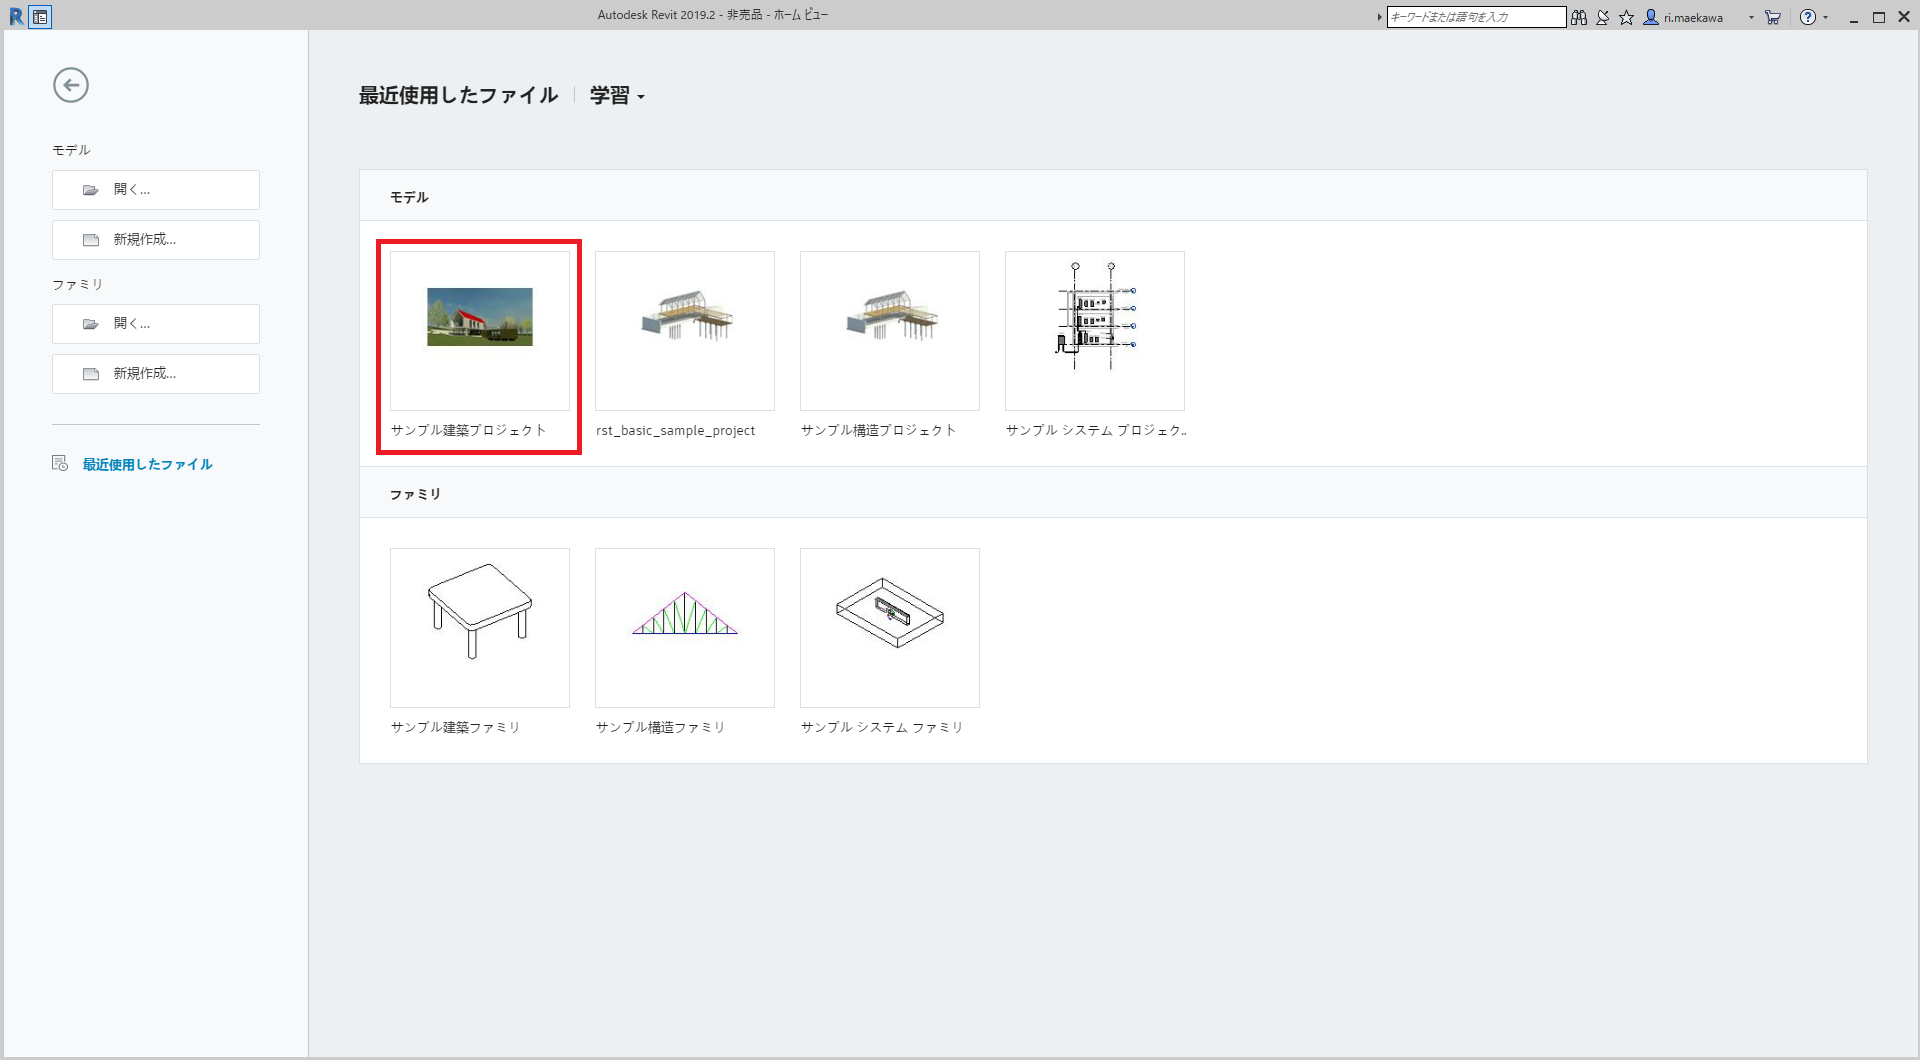1920x1060 pixels.
Task: Toggle the Home view icon in title bar
Action: (40, 16)
